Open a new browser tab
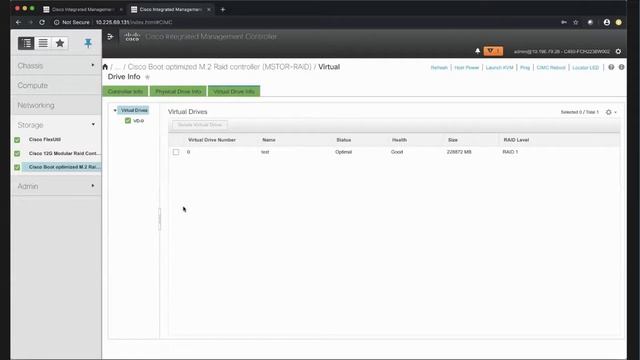 223,9
